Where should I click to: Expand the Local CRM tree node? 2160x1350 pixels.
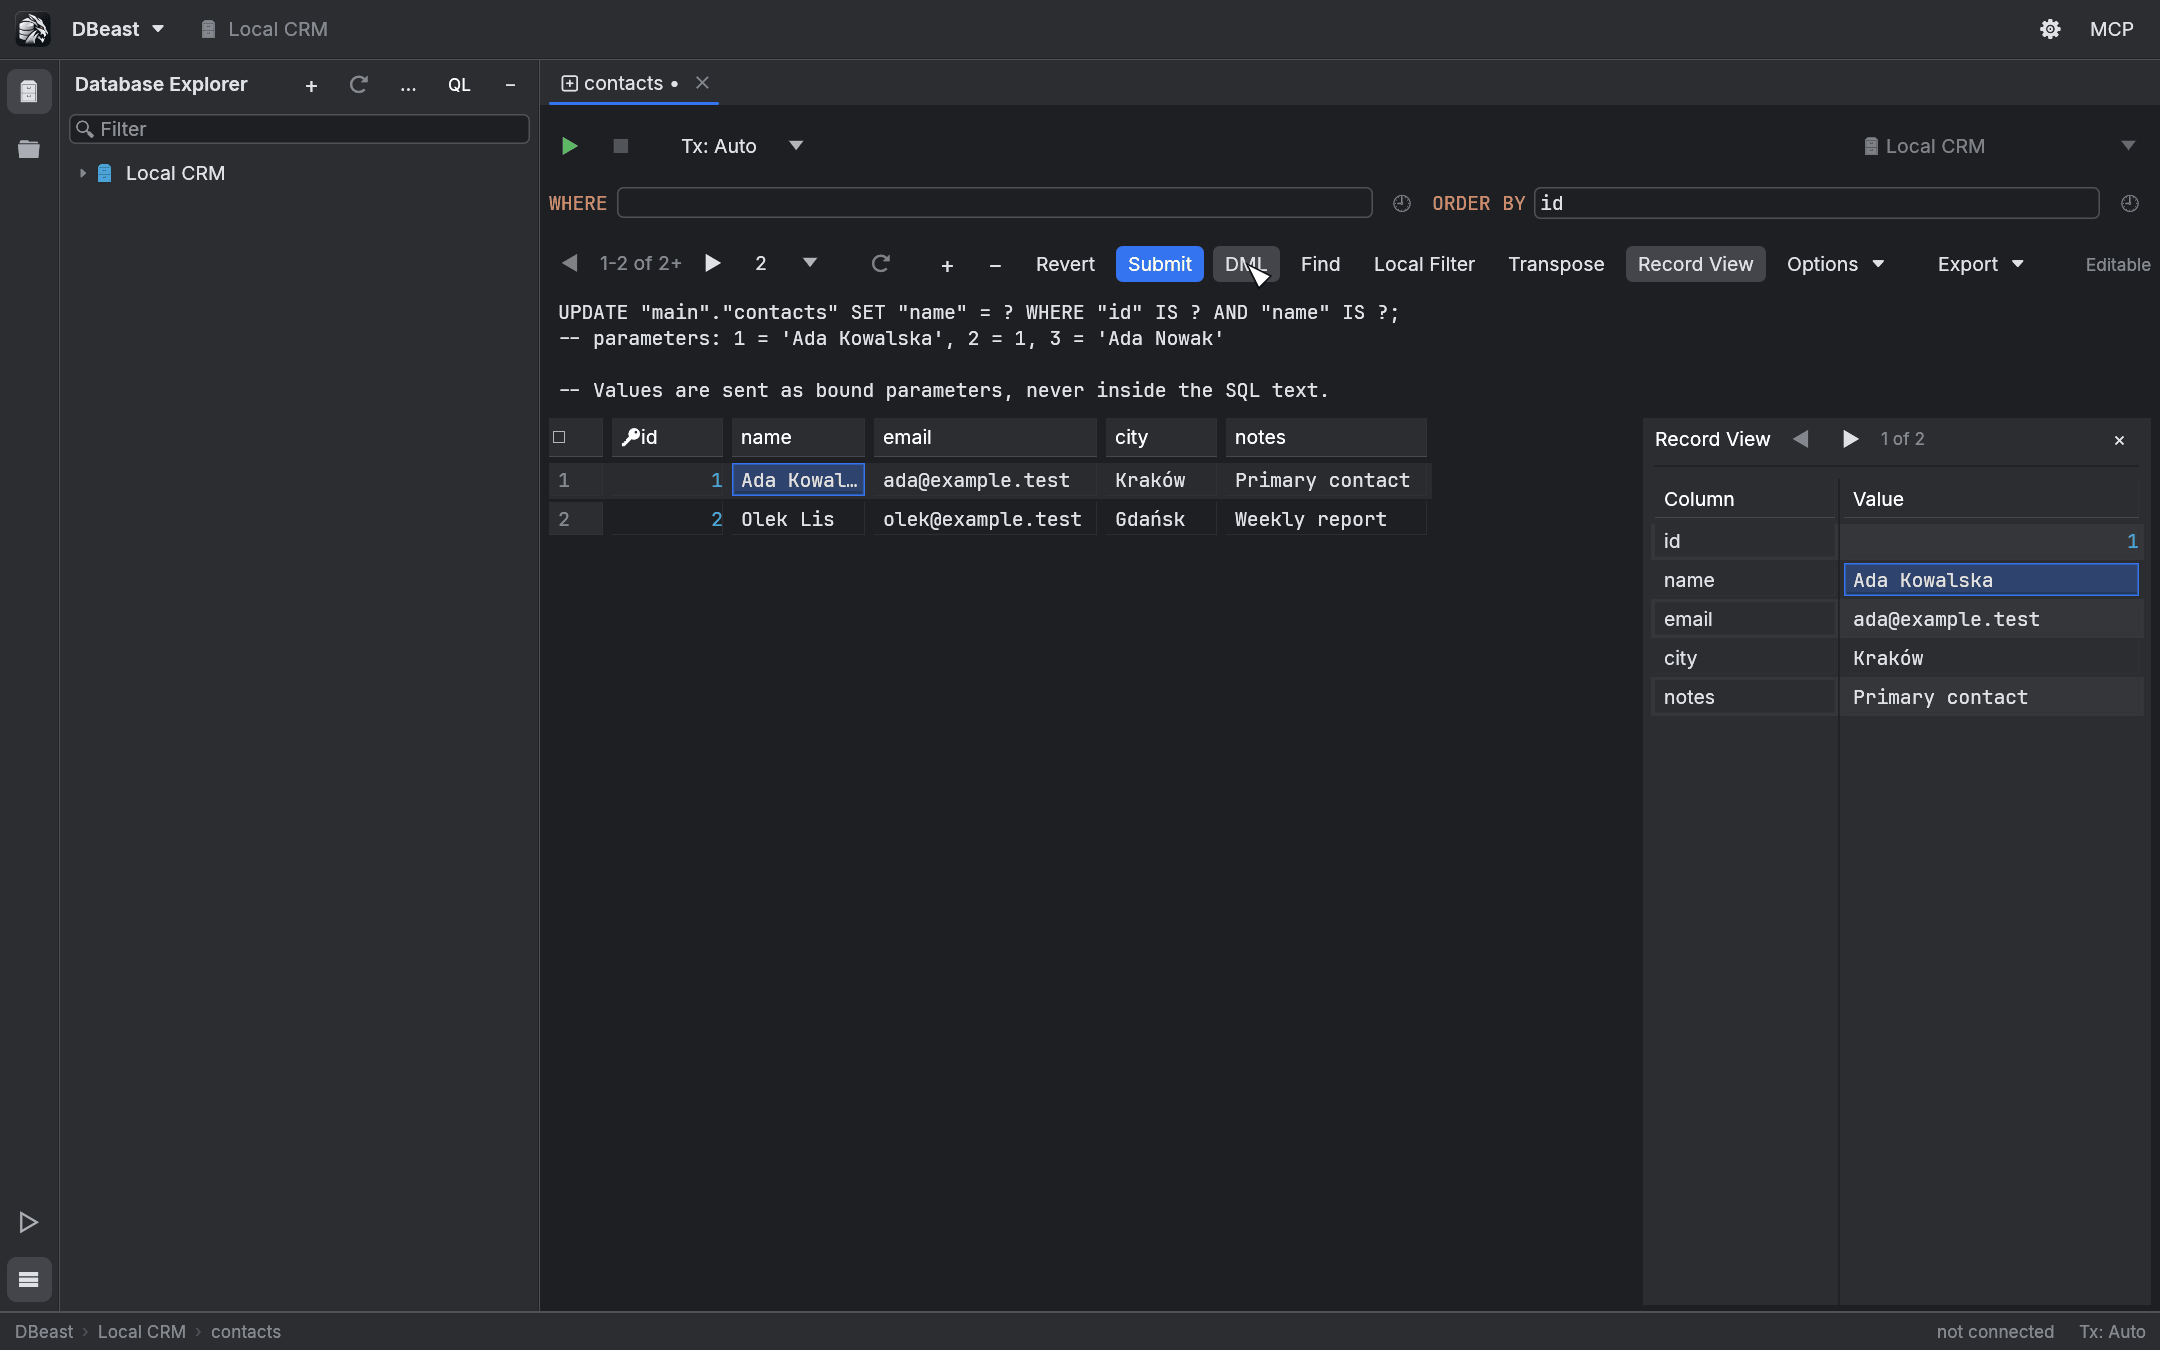(83, 173)
